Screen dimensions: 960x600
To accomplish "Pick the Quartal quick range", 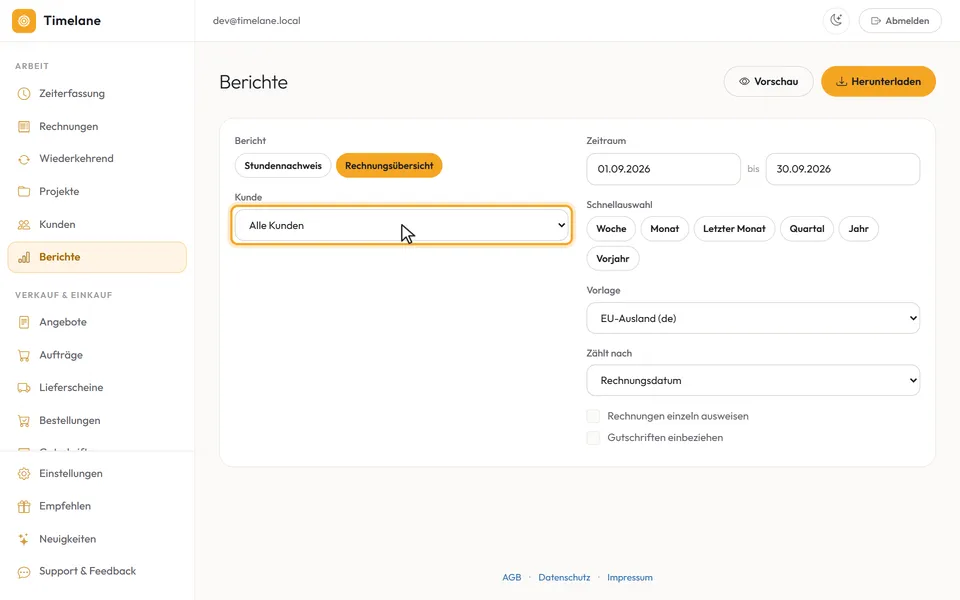I will coord(807,229).
